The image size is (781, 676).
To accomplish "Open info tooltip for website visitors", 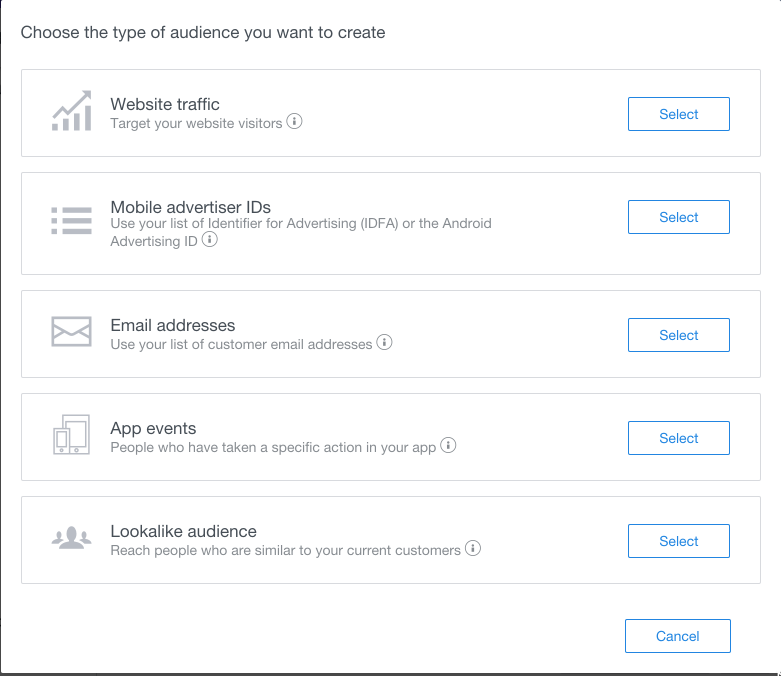I will tap(294, 121).
